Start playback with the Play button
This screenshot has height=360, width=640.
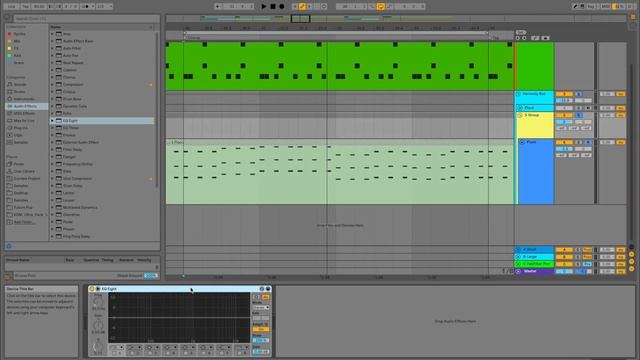264,7
